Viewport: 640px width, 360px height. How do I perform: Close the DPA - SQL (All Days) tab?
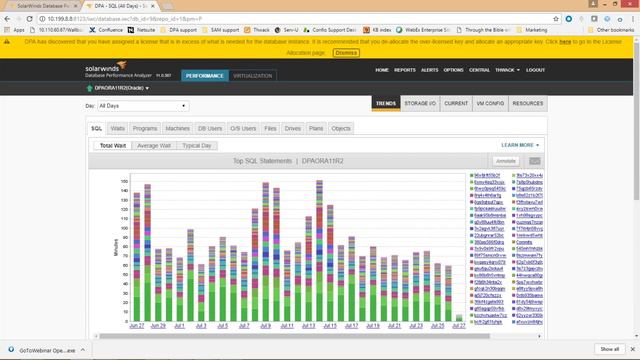pos(153,6)
